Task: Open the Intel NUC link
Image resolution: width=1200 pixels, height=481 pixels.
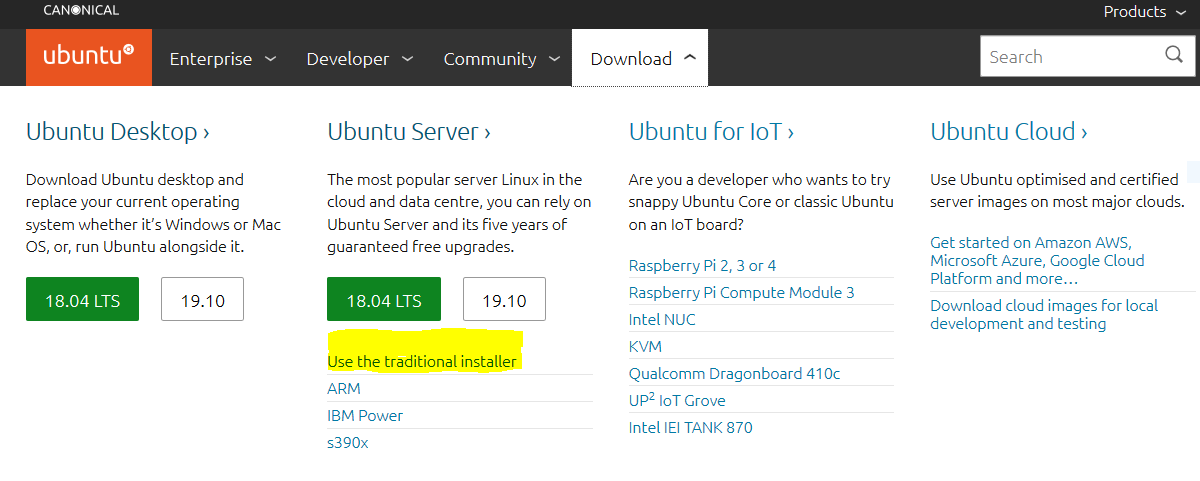Action: (x=662, y=319)
